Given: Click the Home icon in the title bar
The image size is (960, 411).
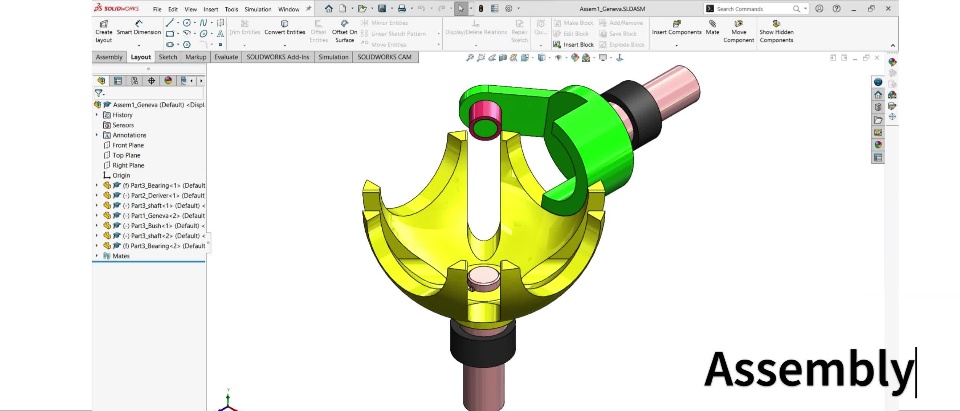Looking at the screenshot, I should (x=329, y=9).
